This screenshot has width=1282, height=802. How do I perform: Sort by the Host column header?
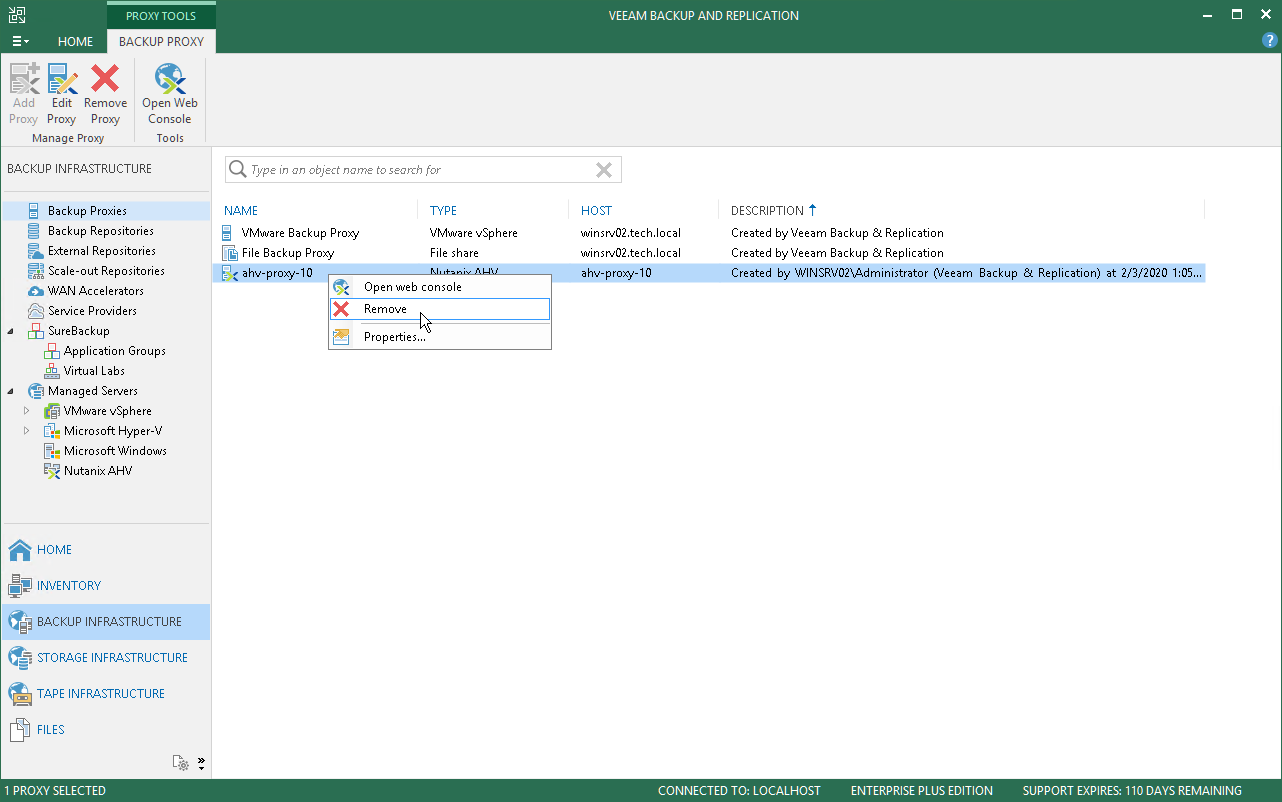(x=596, y=211)
